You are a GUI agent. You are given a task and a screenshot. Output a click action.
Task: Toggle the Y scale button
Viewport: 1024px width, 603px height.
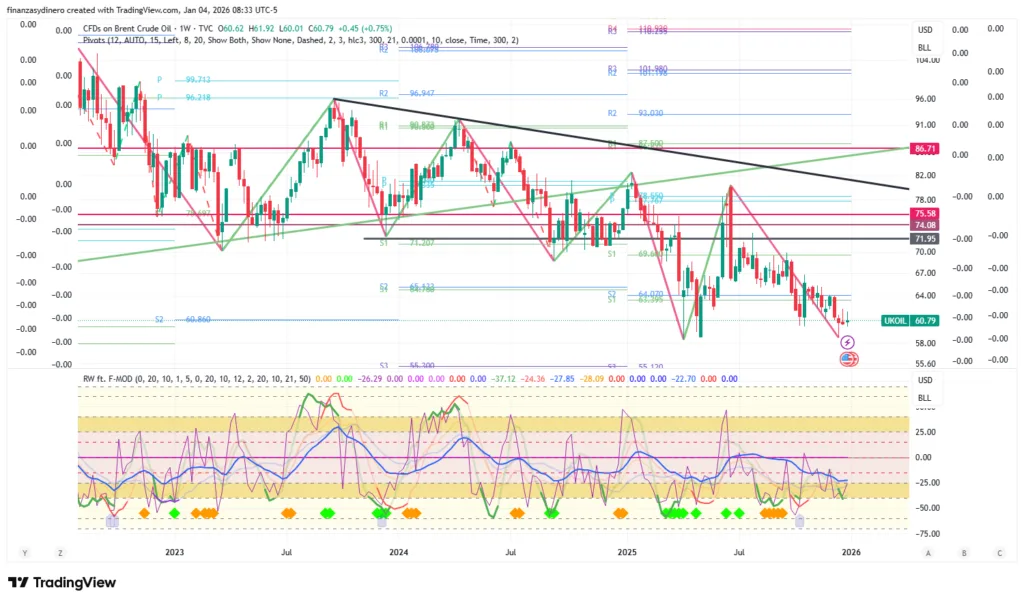25,552
